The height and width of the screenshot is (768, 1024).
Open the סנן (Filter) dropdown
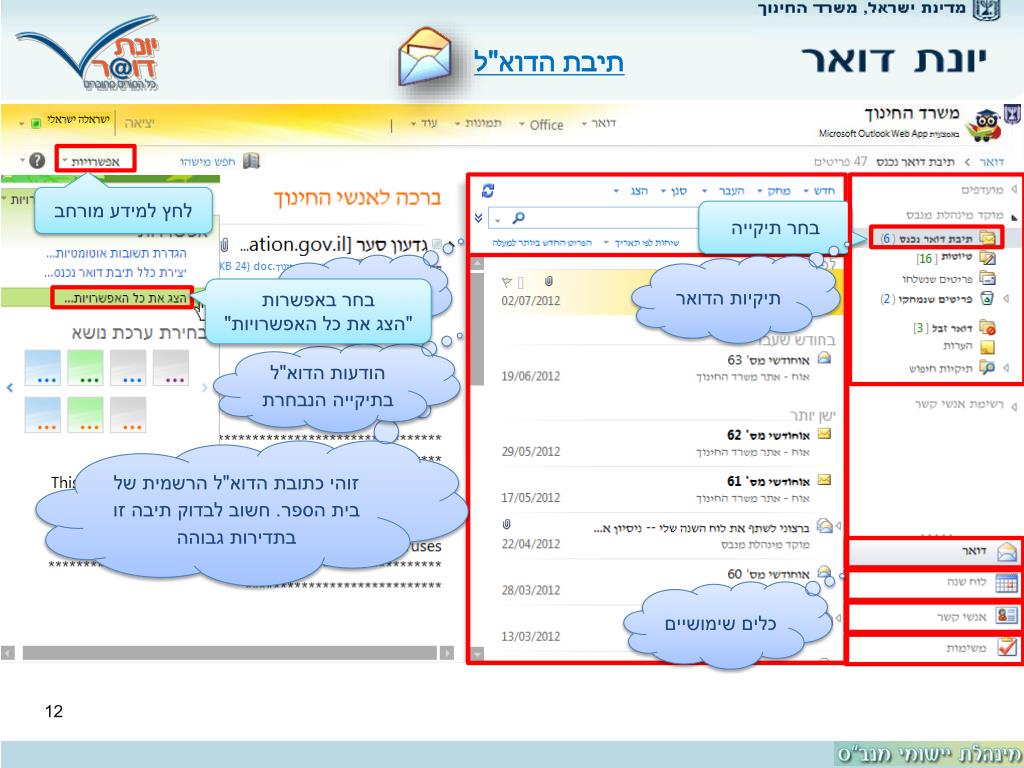[x=674, y=191]
